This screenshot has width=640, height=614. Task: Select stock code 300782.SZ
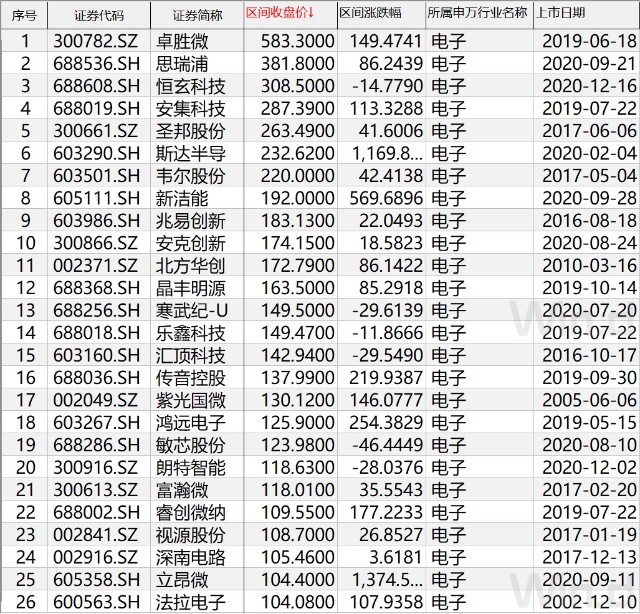[x=96, y=41]
